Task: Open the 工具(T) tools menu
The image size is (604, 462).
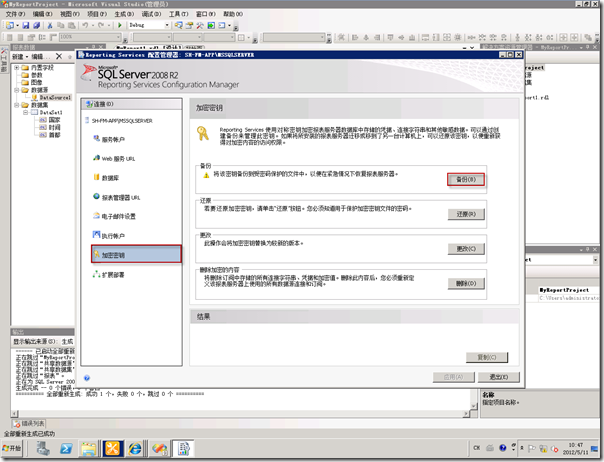Action: [x=178, y=14]
